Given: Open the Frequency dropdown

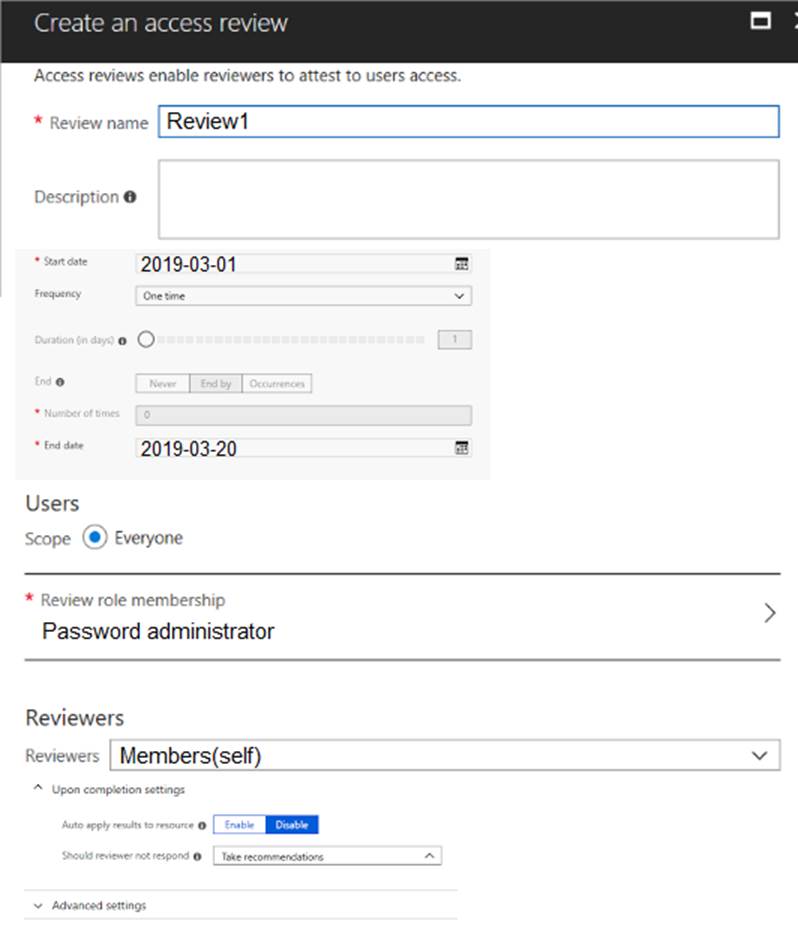Looking at the screenshot, I should 303,296.
